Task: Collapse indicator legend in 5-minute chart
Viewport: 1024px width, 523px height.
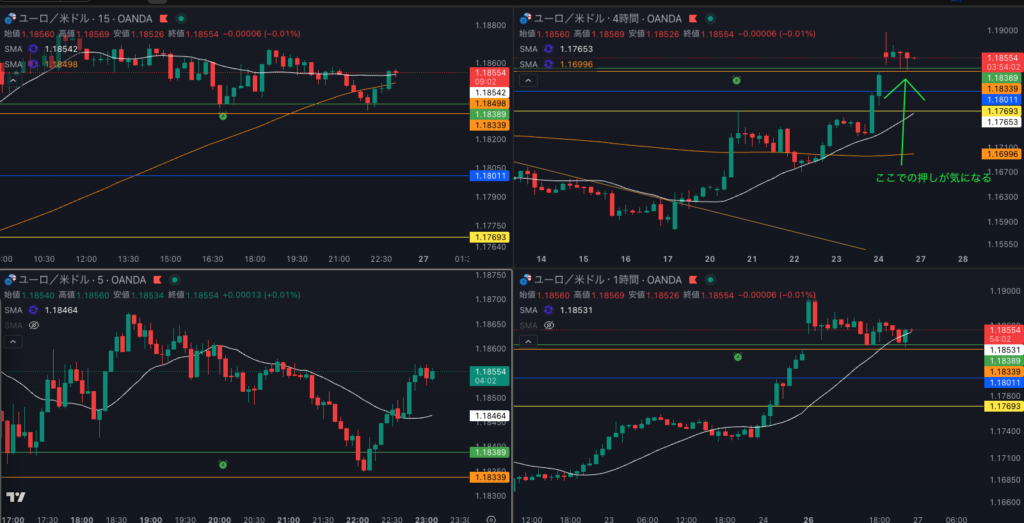Action: click(x=13, y=341)
